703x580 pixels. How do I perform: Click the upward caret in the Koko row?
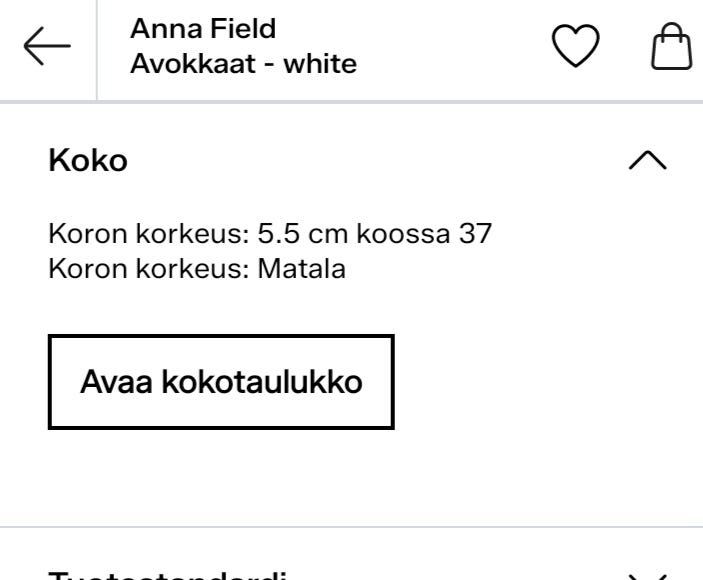(x=648, y=160)
